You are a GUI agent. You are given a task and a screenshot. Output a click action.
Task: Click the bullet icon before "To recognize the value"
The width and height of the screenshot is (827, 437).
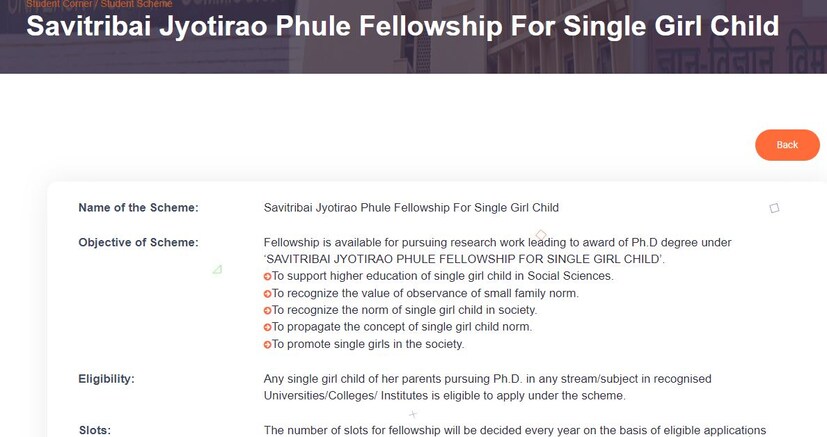tap(268, 293)
